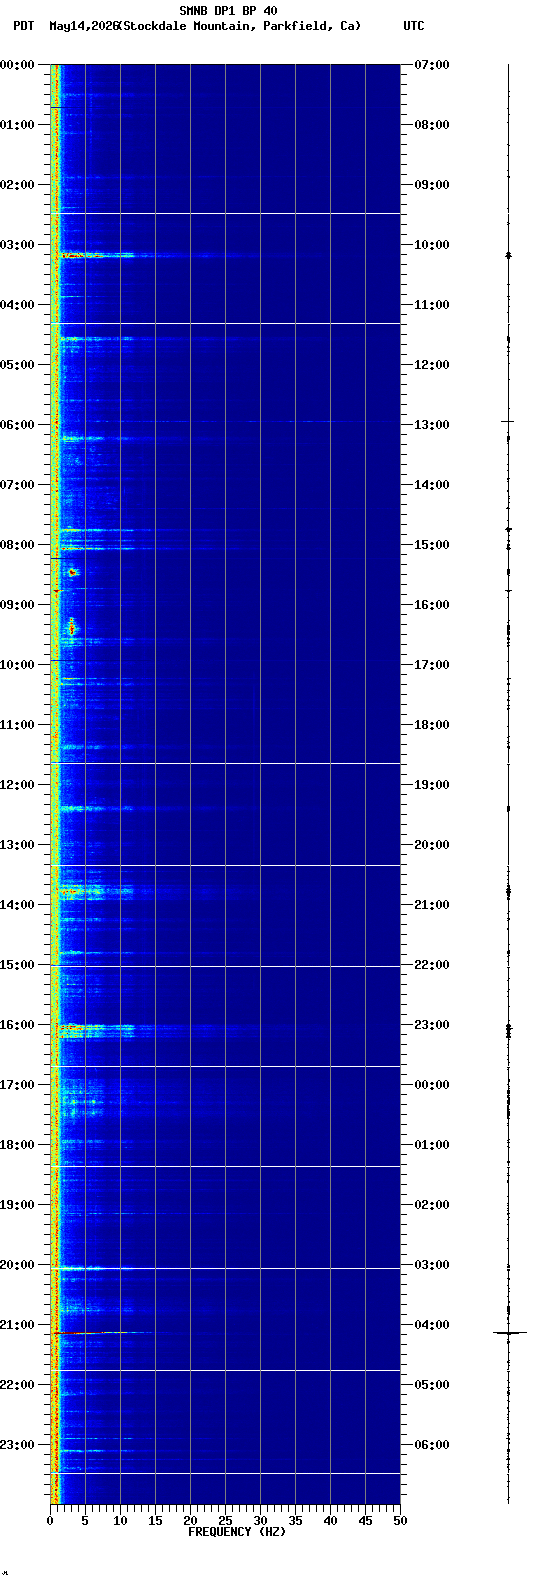Click UTC axis label "11:00" on right side
This screenshot has height=1584, width=552.
tap(432, 305)
